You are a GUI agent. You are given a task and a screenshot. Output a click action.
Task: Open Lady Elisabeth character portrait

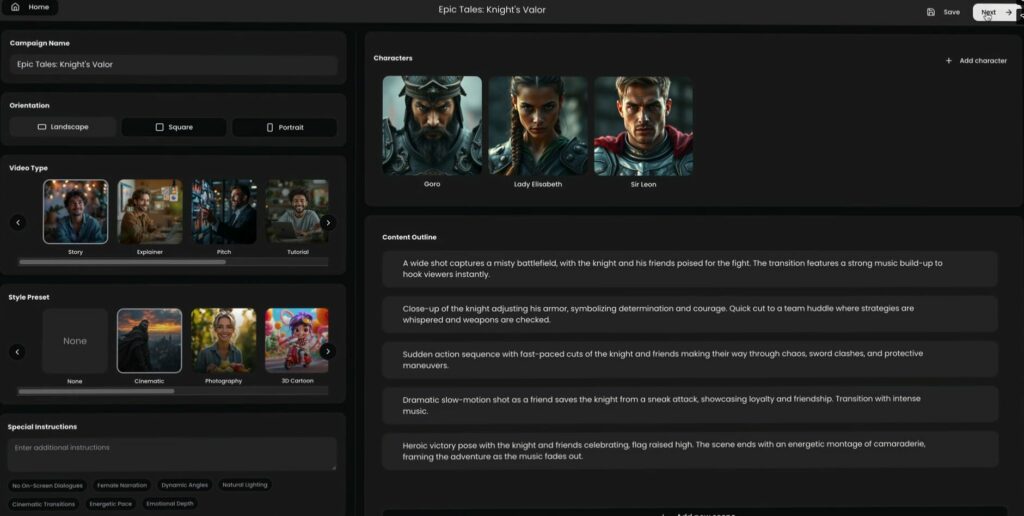(x=538, y=126)
